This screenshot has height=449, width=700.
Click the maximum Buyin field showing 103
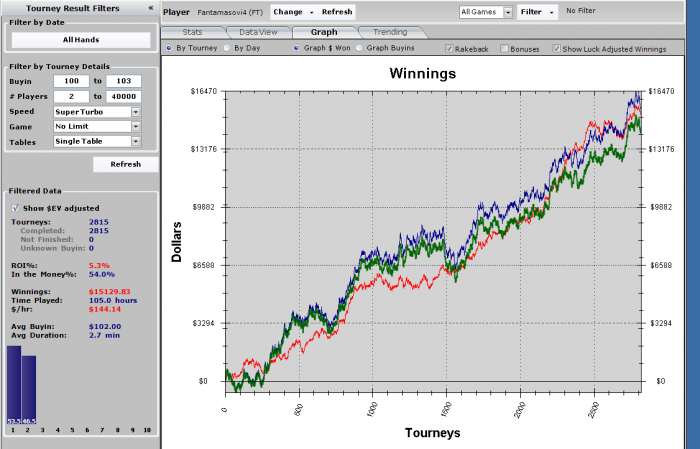click(124, 81)
